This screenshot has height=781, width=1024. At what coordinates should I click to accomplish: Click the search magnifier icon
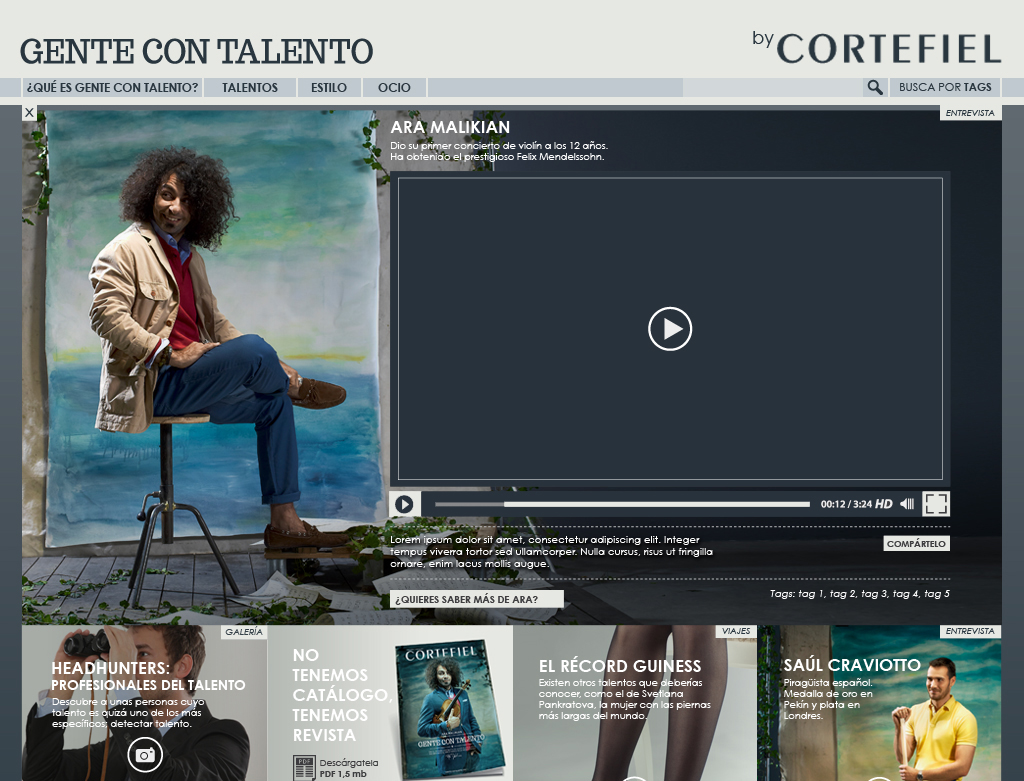click(875, 88)
